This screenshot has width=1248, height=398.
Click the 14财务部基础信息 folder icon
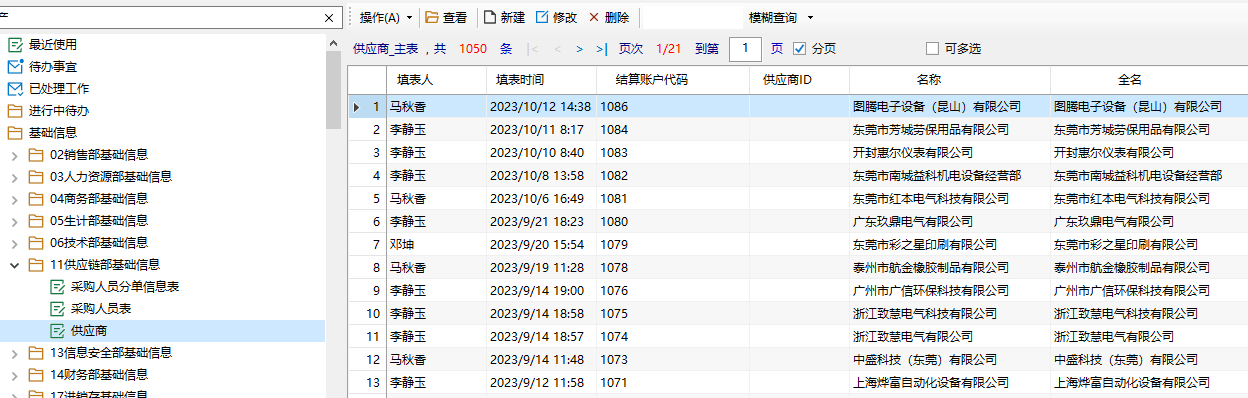pyautogui.click(x=37, y=375)
